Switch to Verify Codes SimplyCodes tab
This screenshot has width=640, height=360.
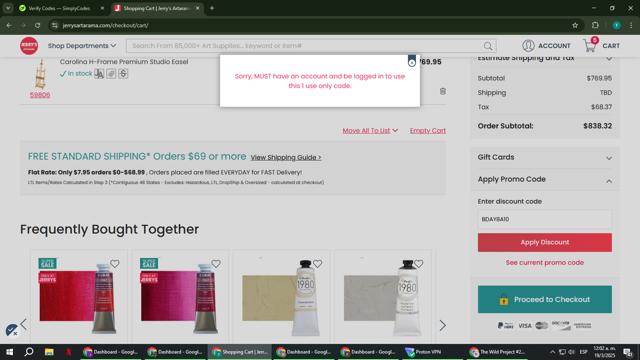click(x=60, y=8)
